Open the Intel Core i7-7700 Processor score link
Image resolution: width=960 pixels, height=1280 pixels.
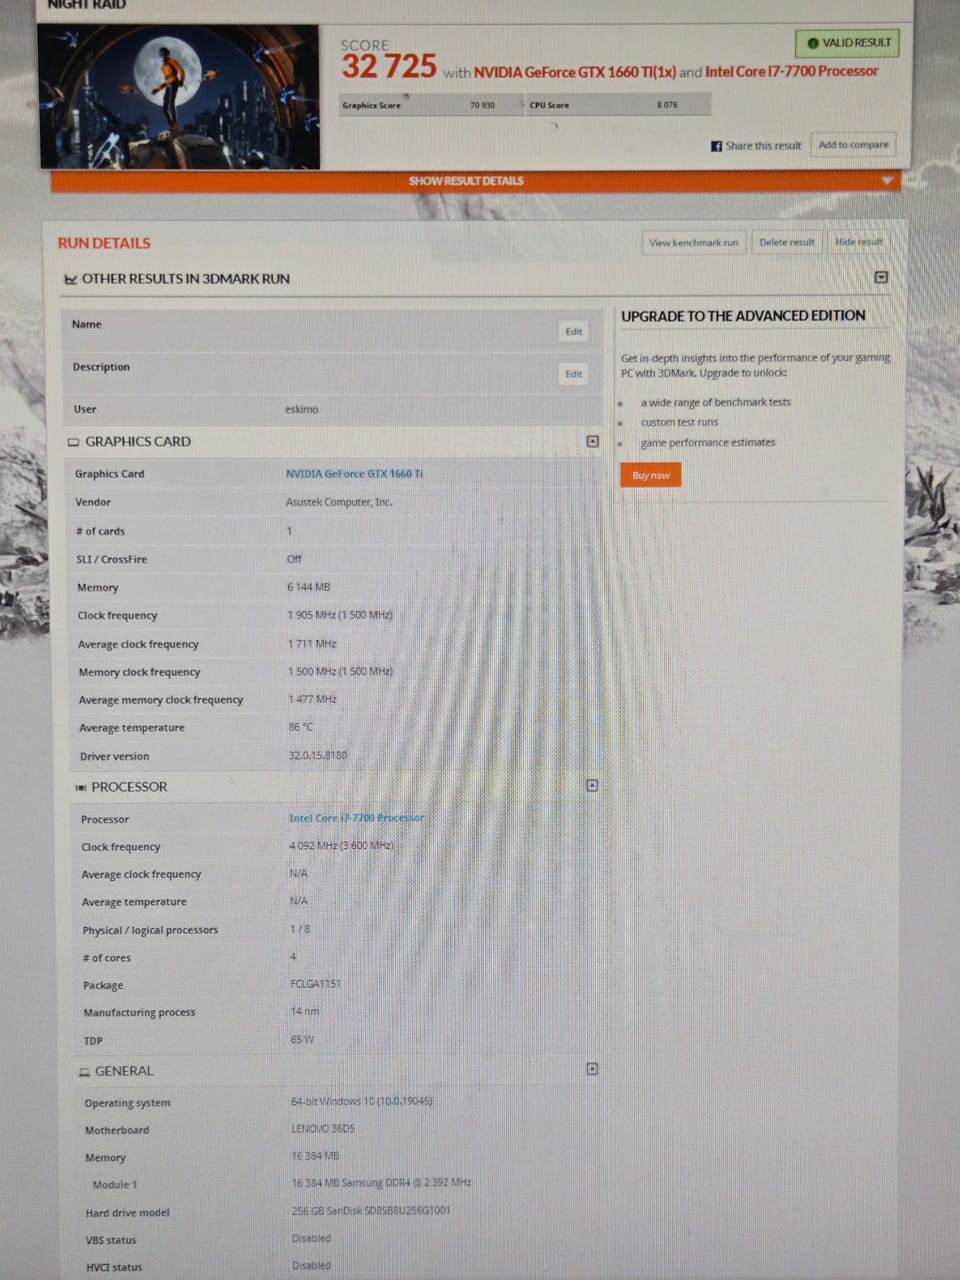pyautogui.click(x=792, y=71)
